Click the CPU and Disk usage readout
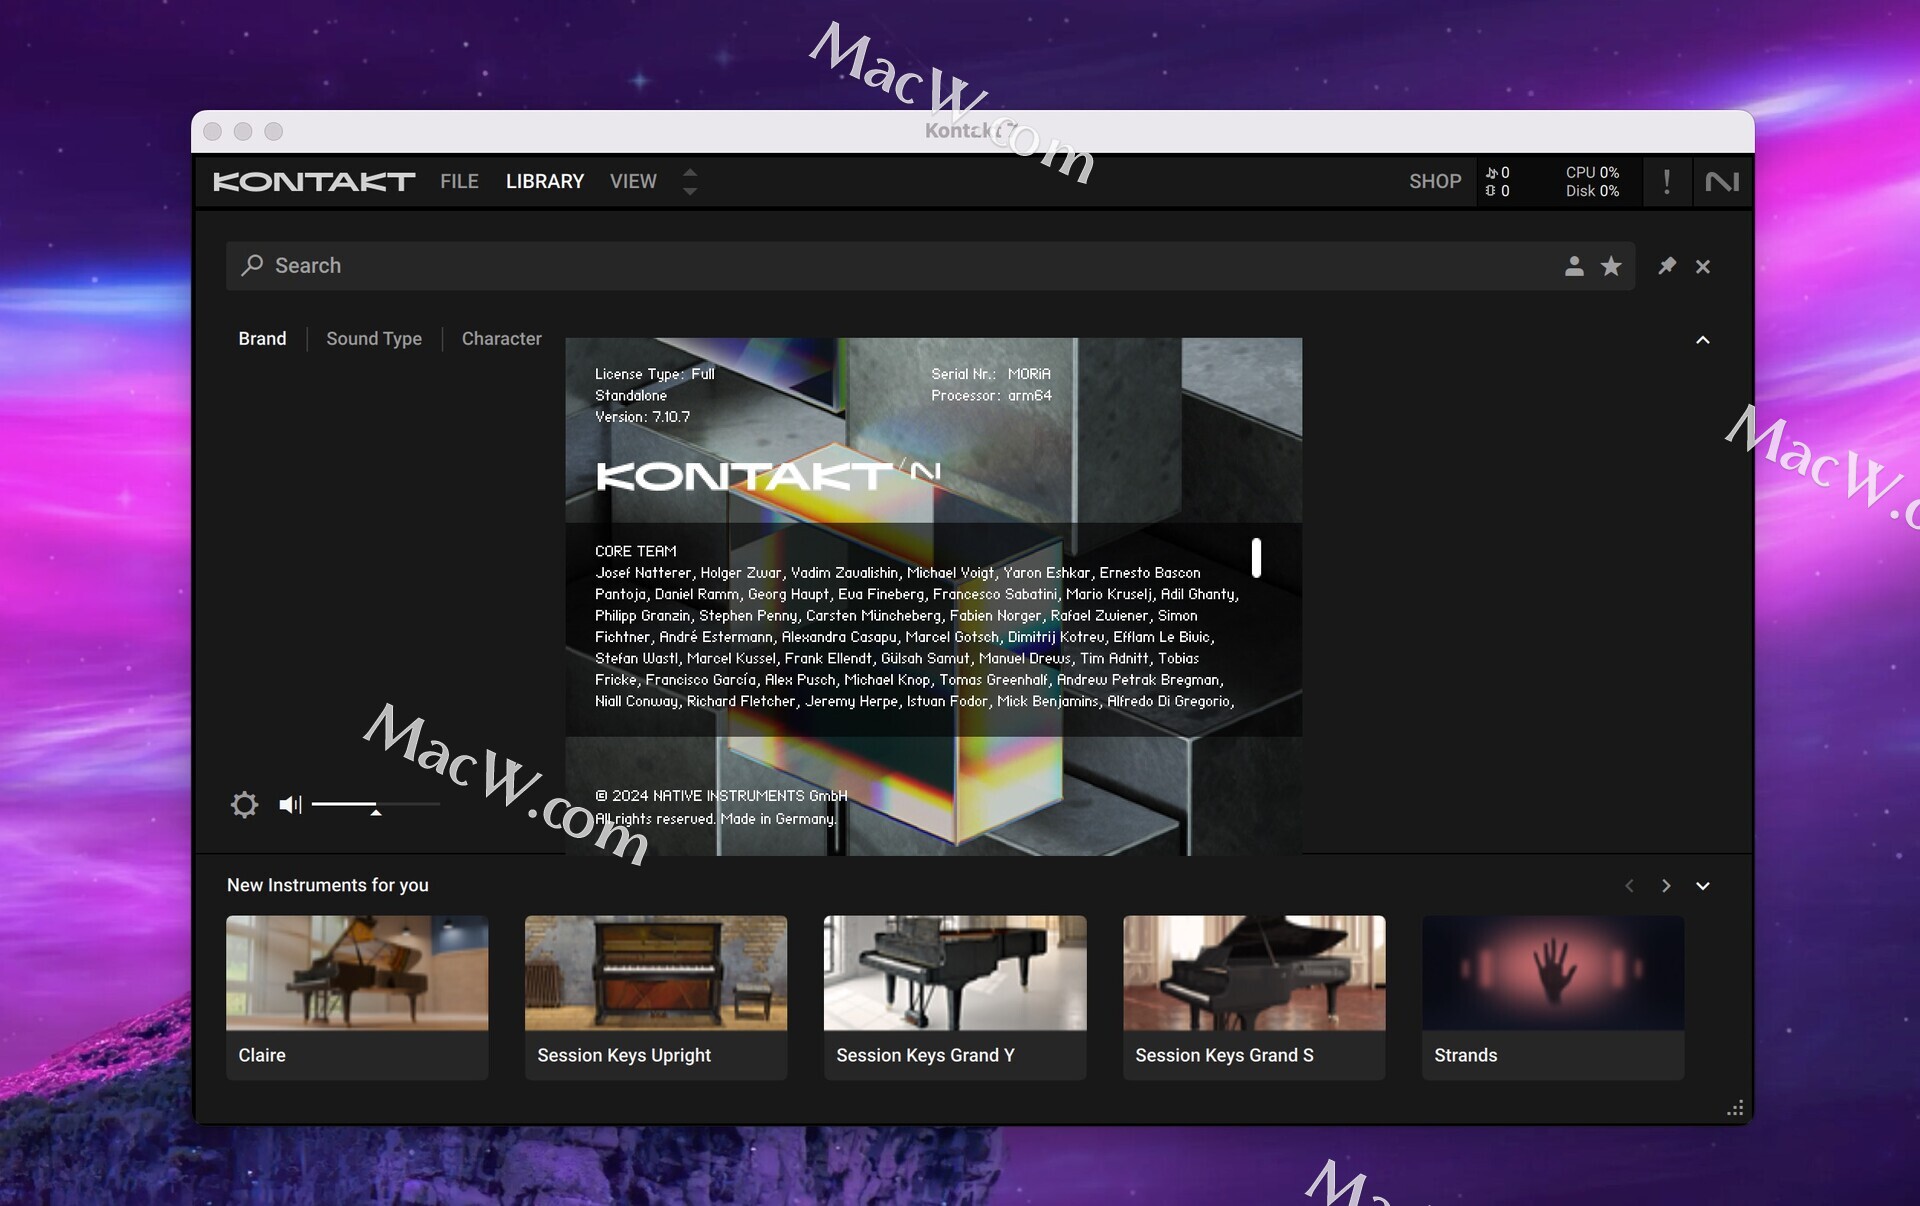The image size is (1920, 1206). (1592, 181)
